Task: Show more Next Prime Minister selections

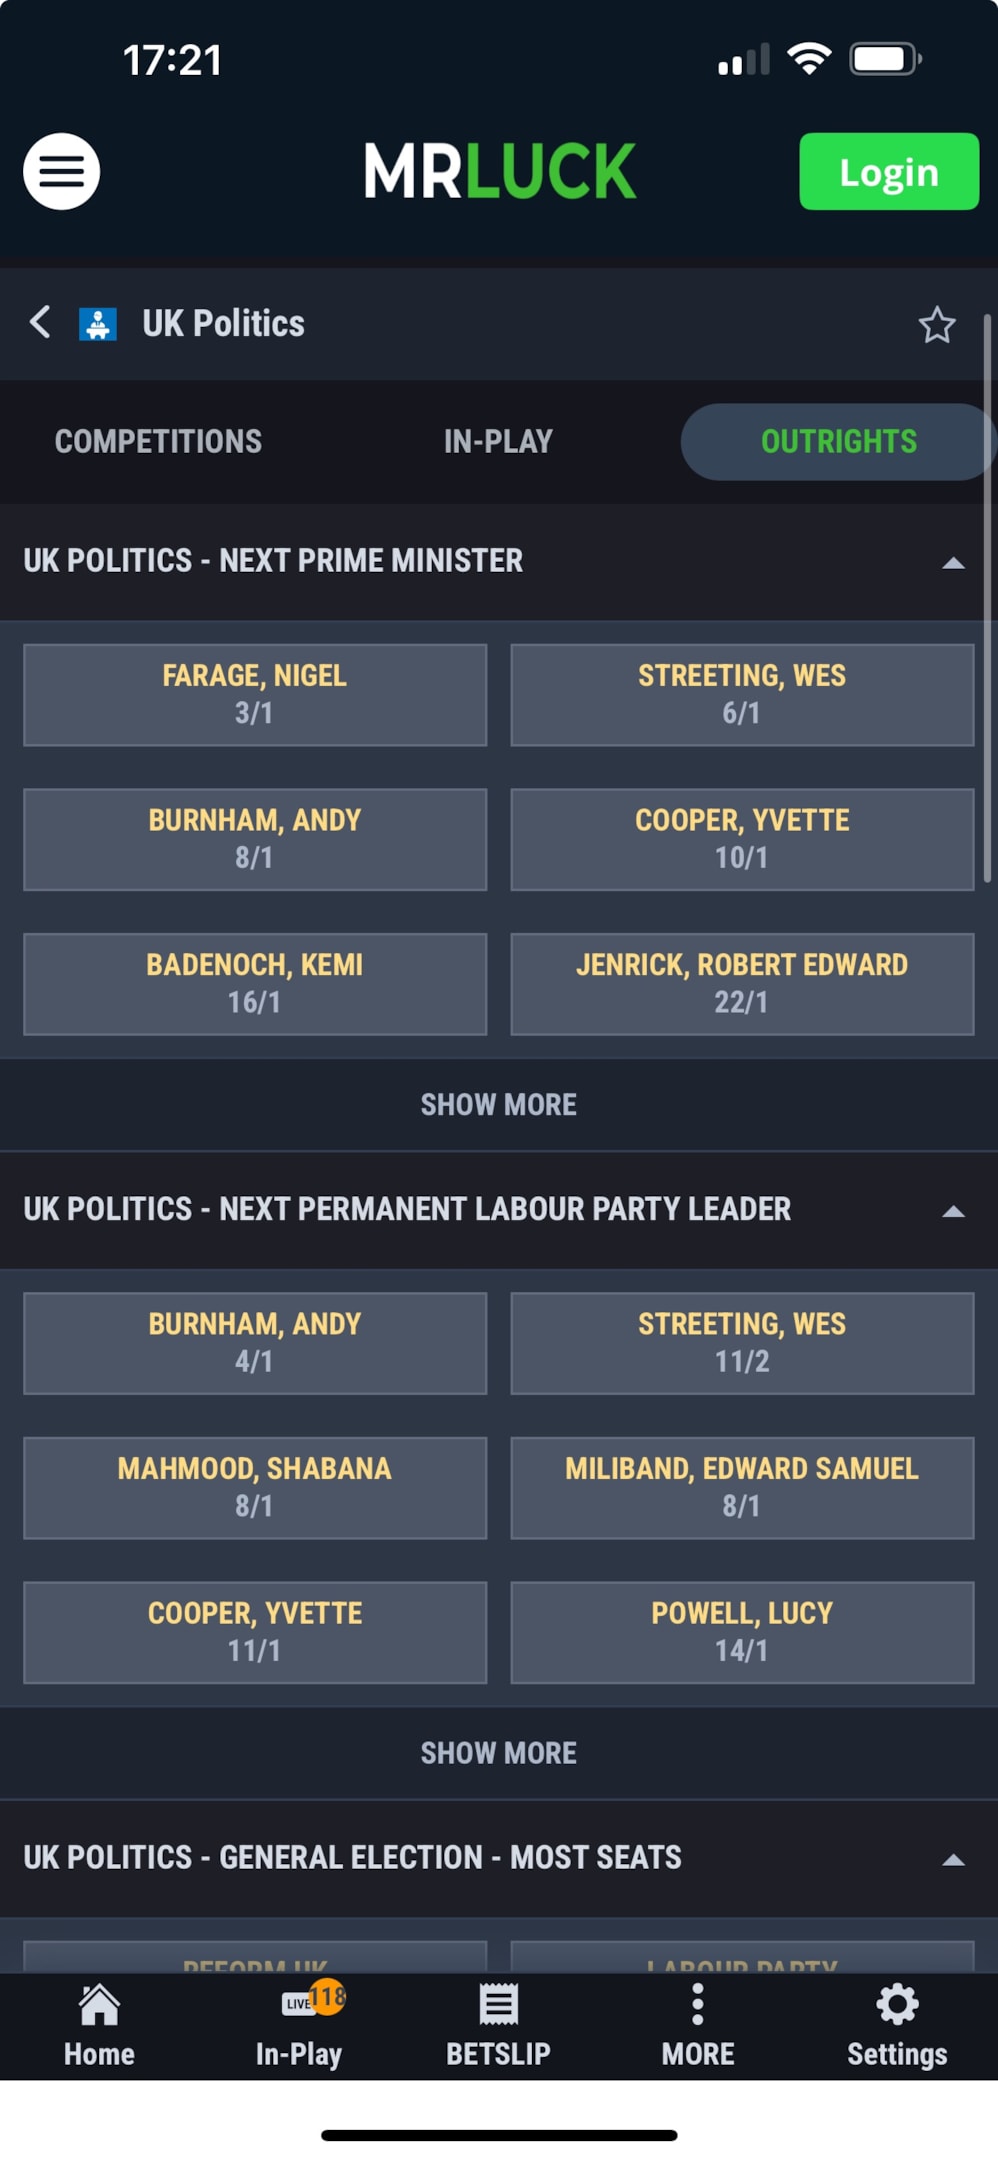Action: click(498, 1104)
